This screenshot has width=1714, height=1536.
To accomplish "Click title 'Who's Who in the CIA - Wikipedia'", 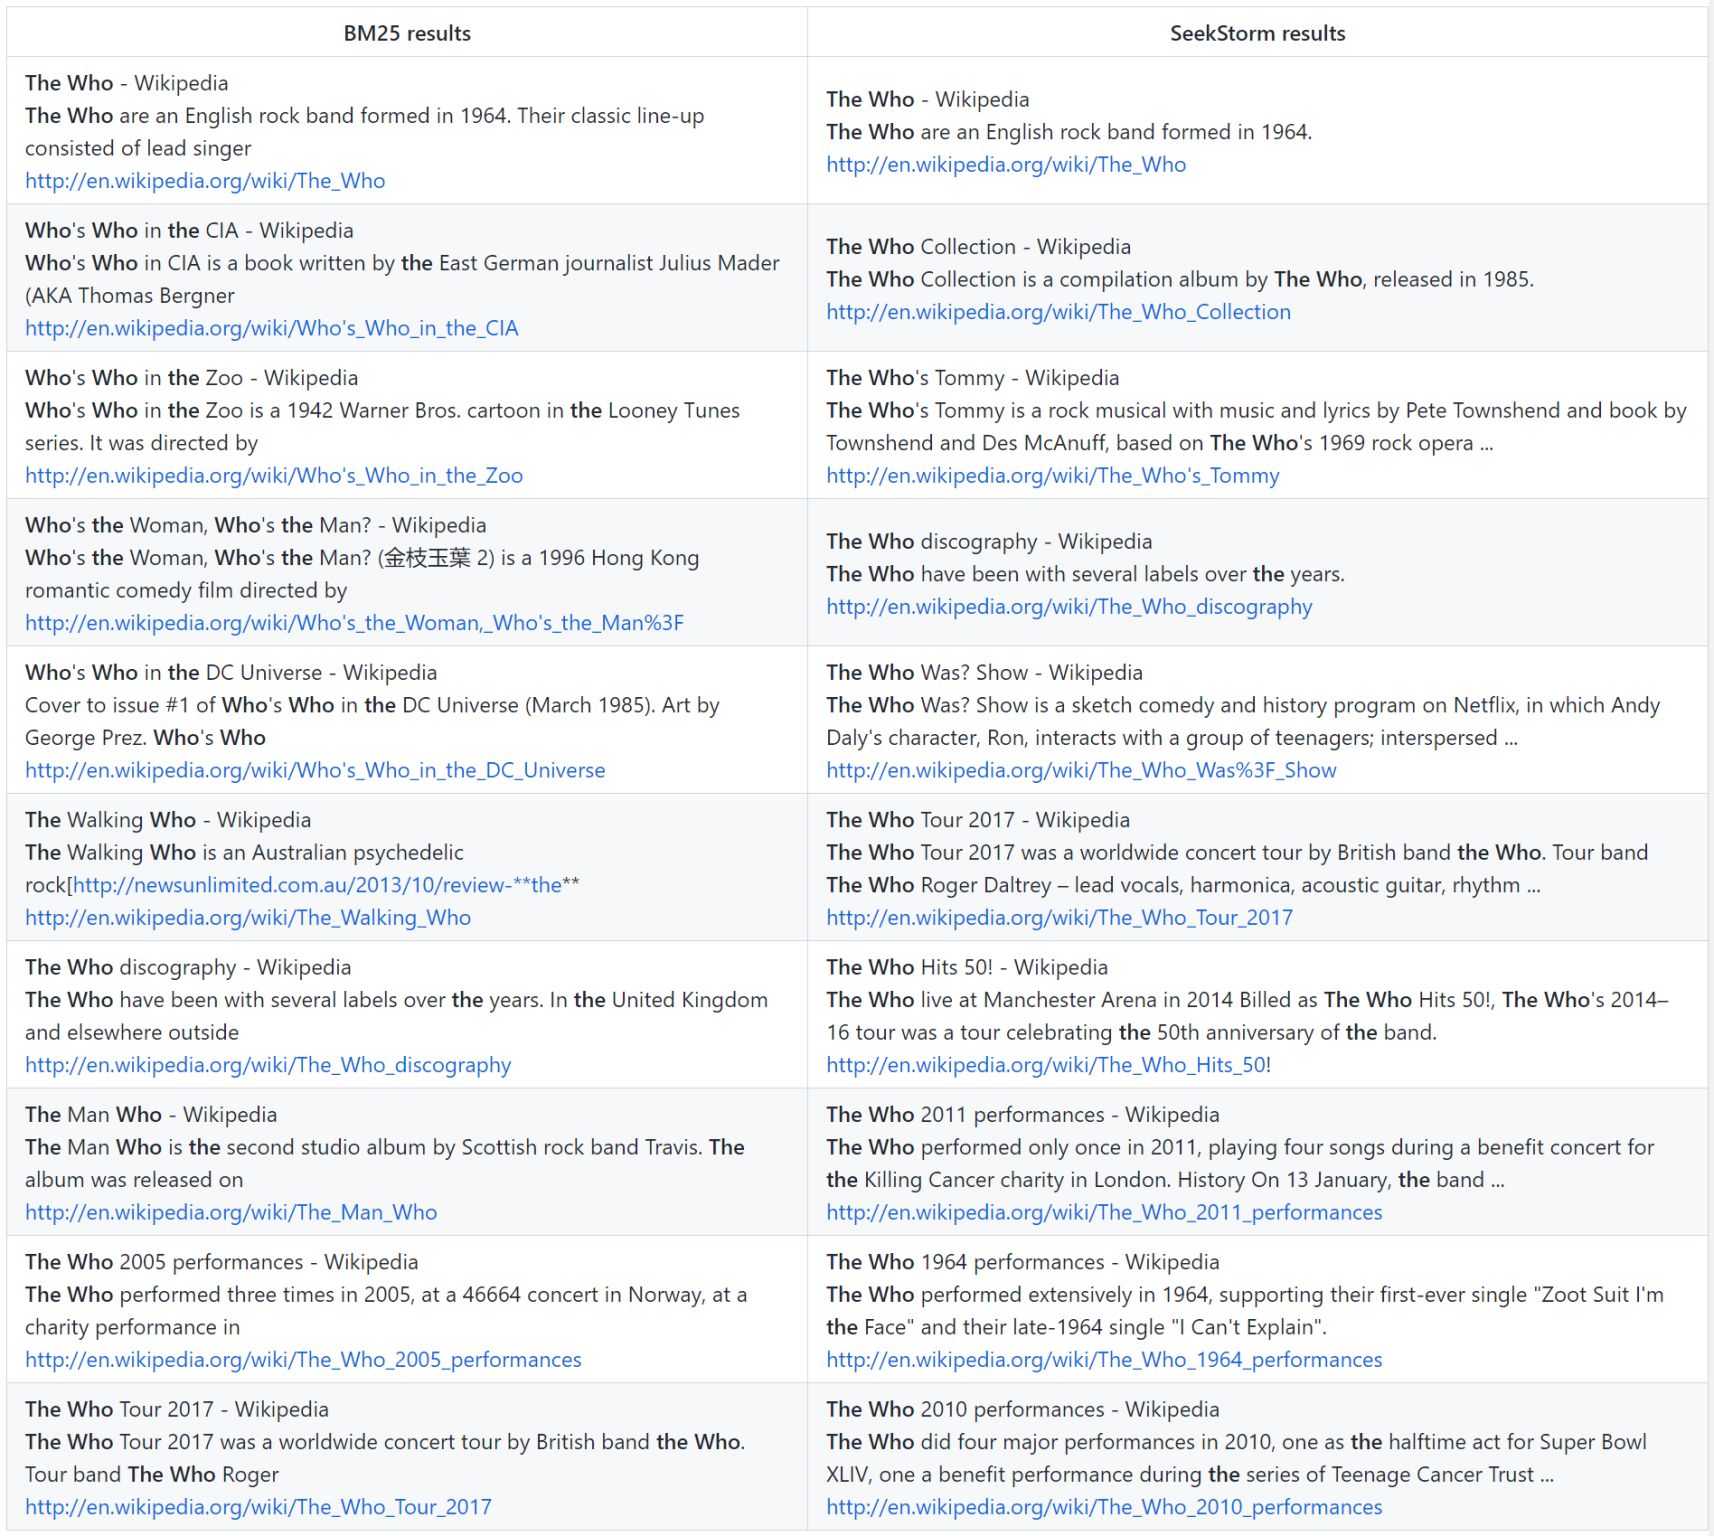I will tap(189, 230).
